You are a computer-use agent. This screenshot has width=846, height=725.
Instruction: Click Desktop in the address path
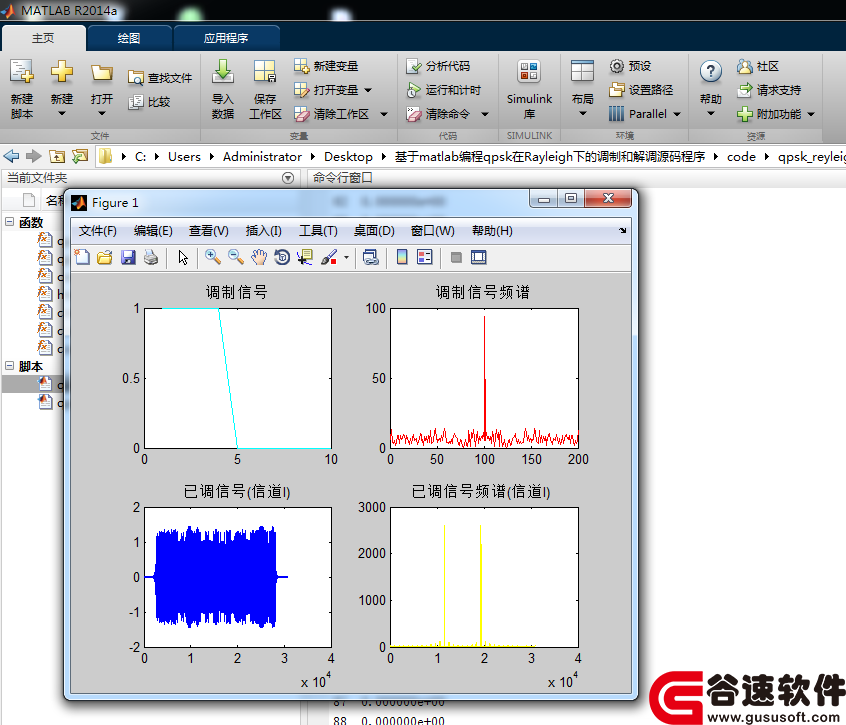click(x=348, y=156)
